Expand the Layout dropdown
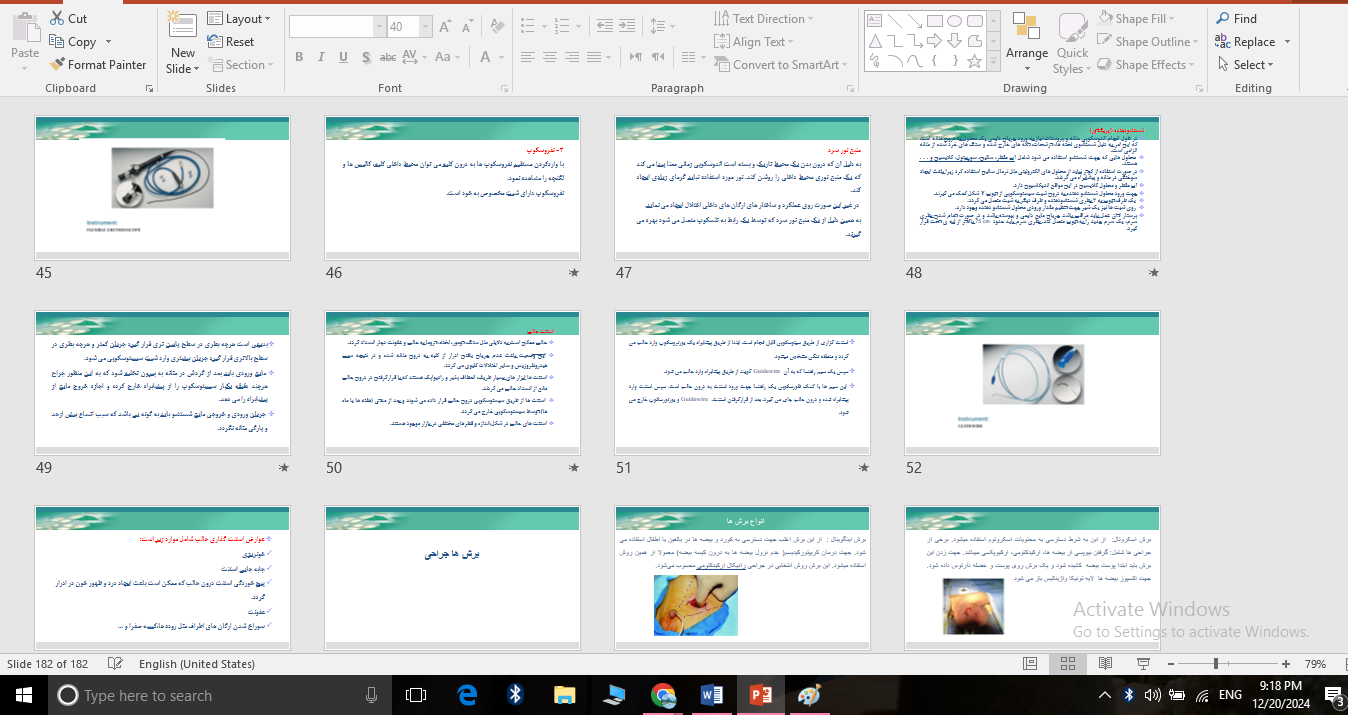Screen dimensions: 1348x727 [x=269, y=19]
